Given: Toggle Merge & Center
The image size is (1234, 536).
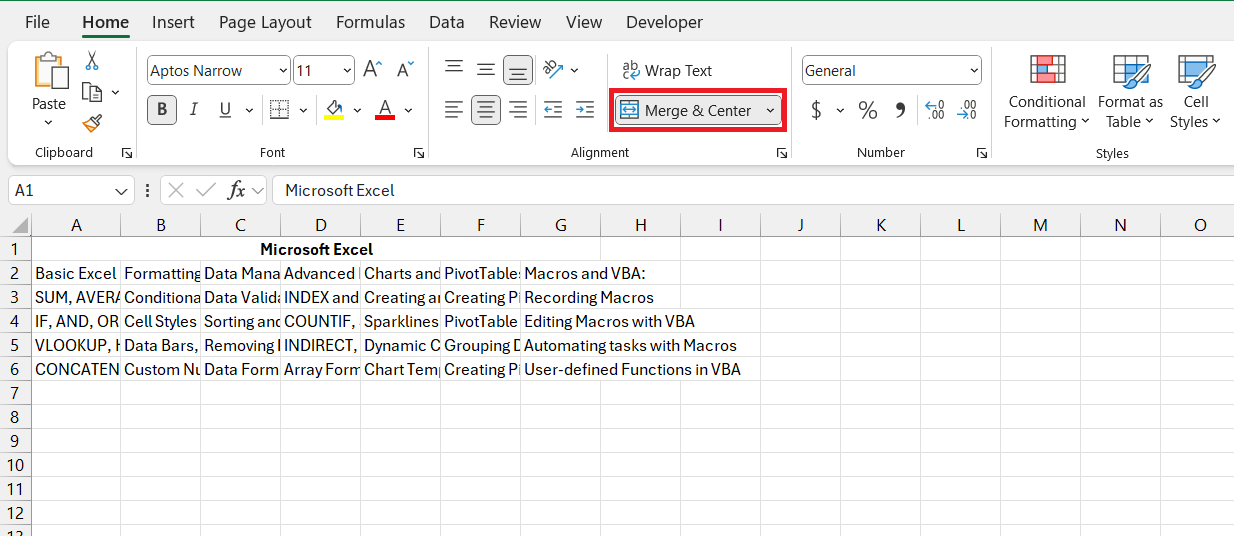Looking at the screenshot, I should [686, 110].
